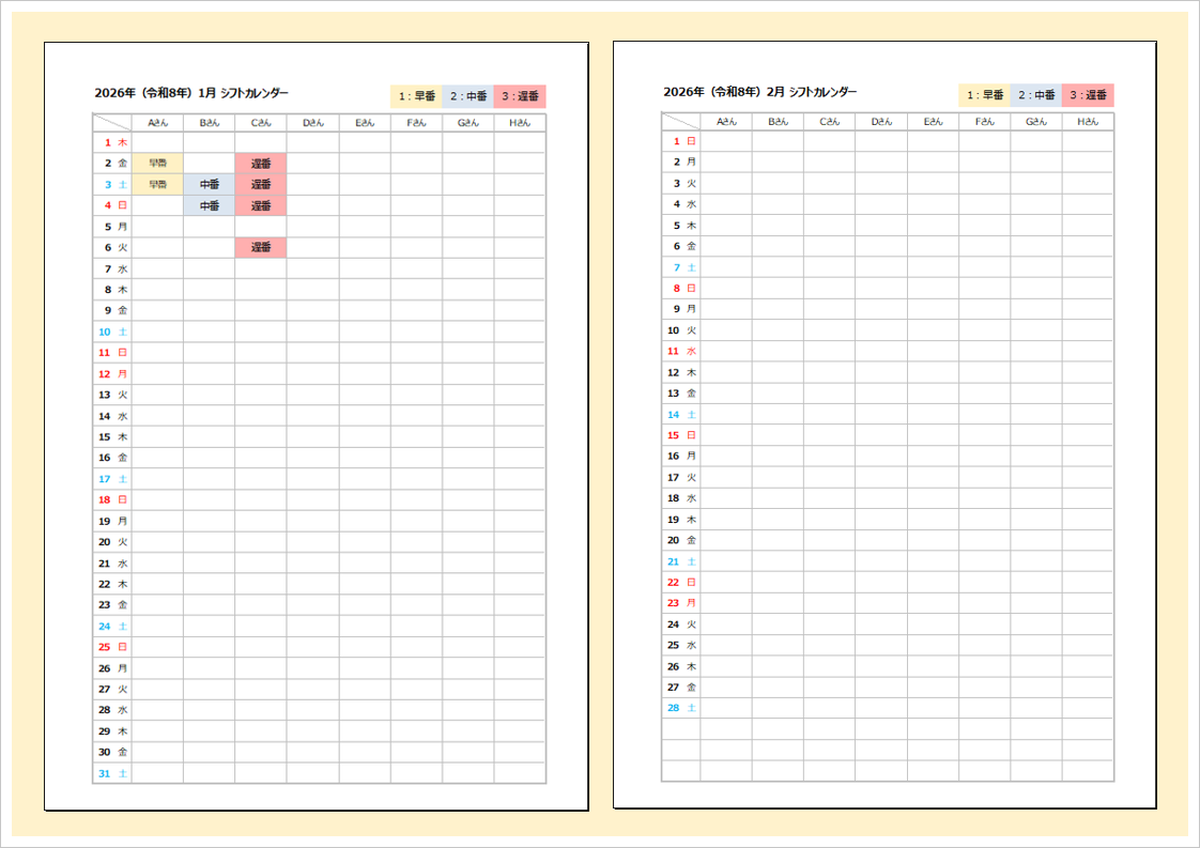Select Cさん's 遅番 cell on January 6
Viewport: 1200px width, 848px height.
coord(261,247)
